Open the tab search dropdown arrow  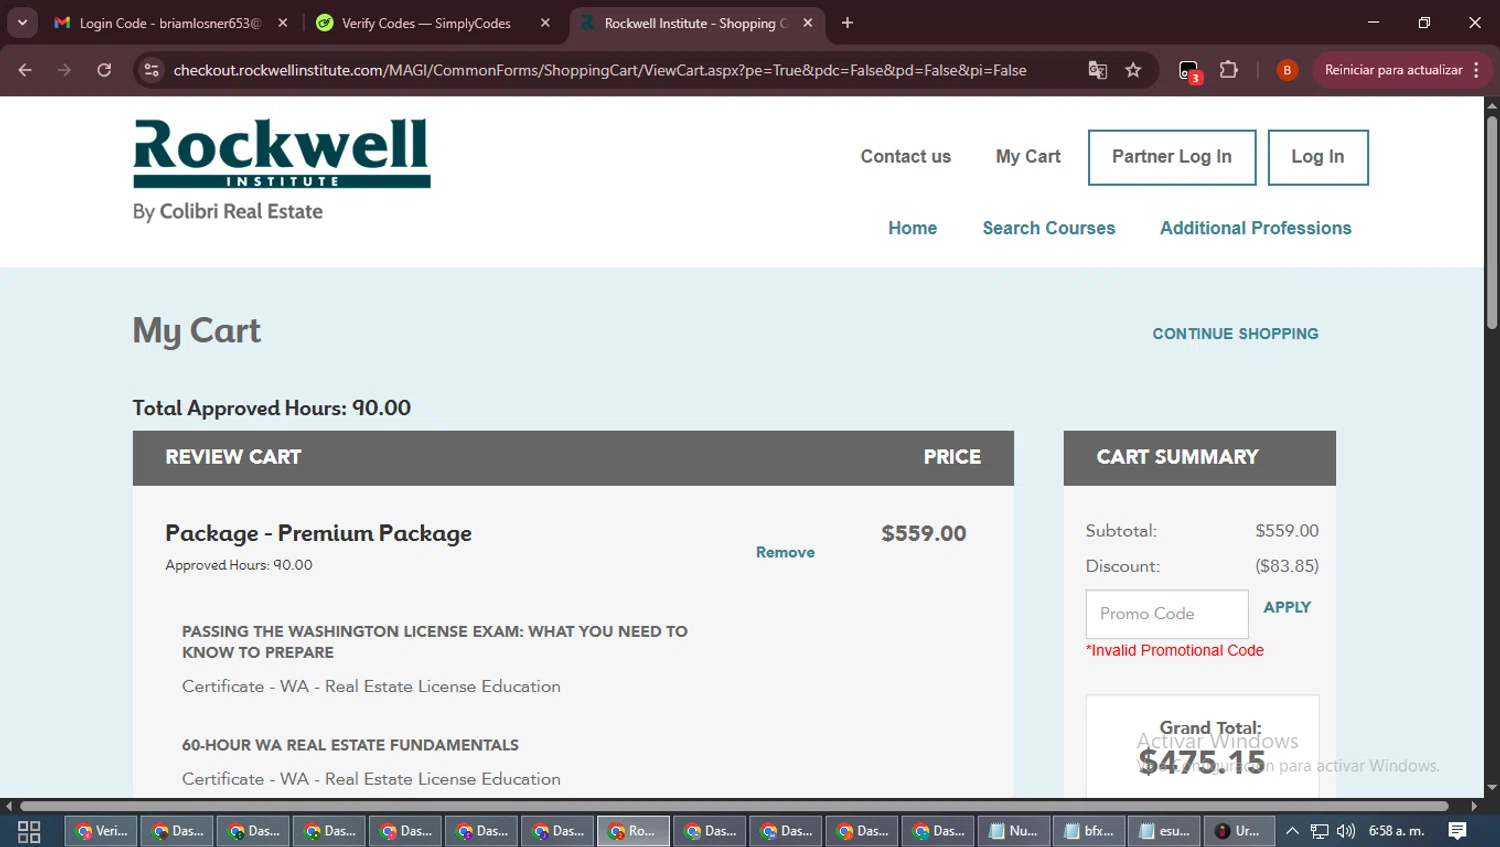[22, 22]
